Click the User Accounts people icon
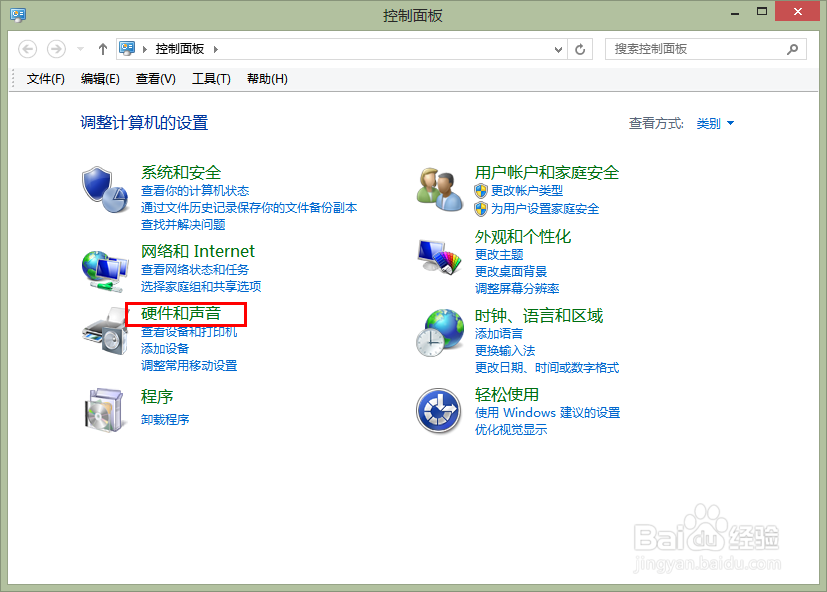Screen dimensions: 827x592 pos(440,189)
